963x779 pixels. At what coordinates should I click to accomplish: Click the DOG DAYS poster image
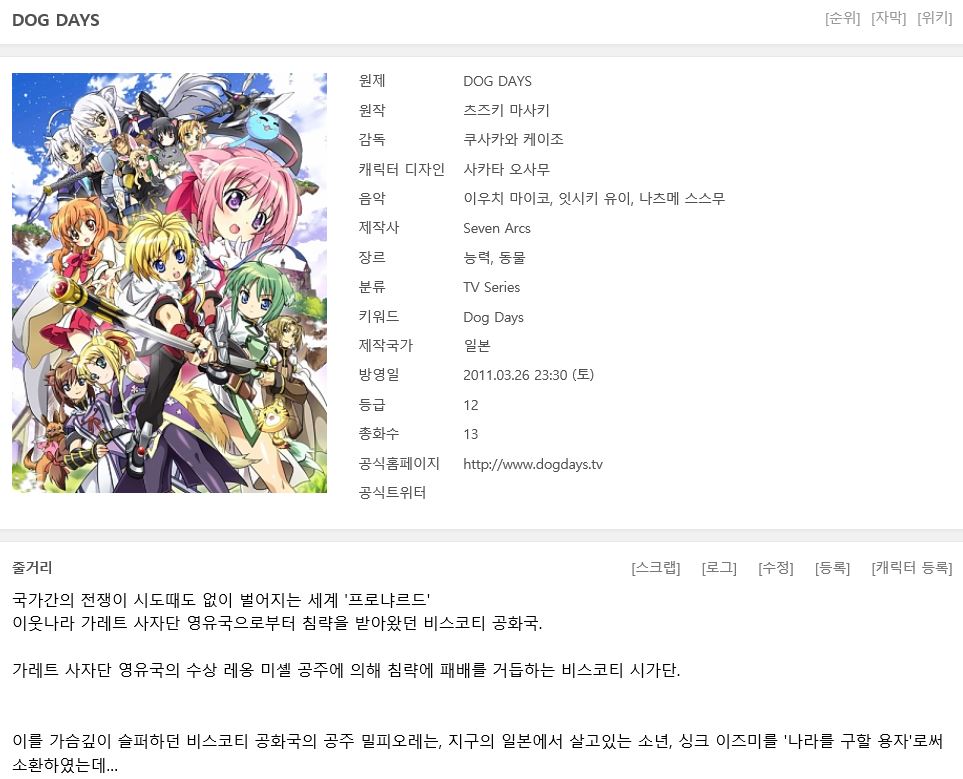pos(170,283)
